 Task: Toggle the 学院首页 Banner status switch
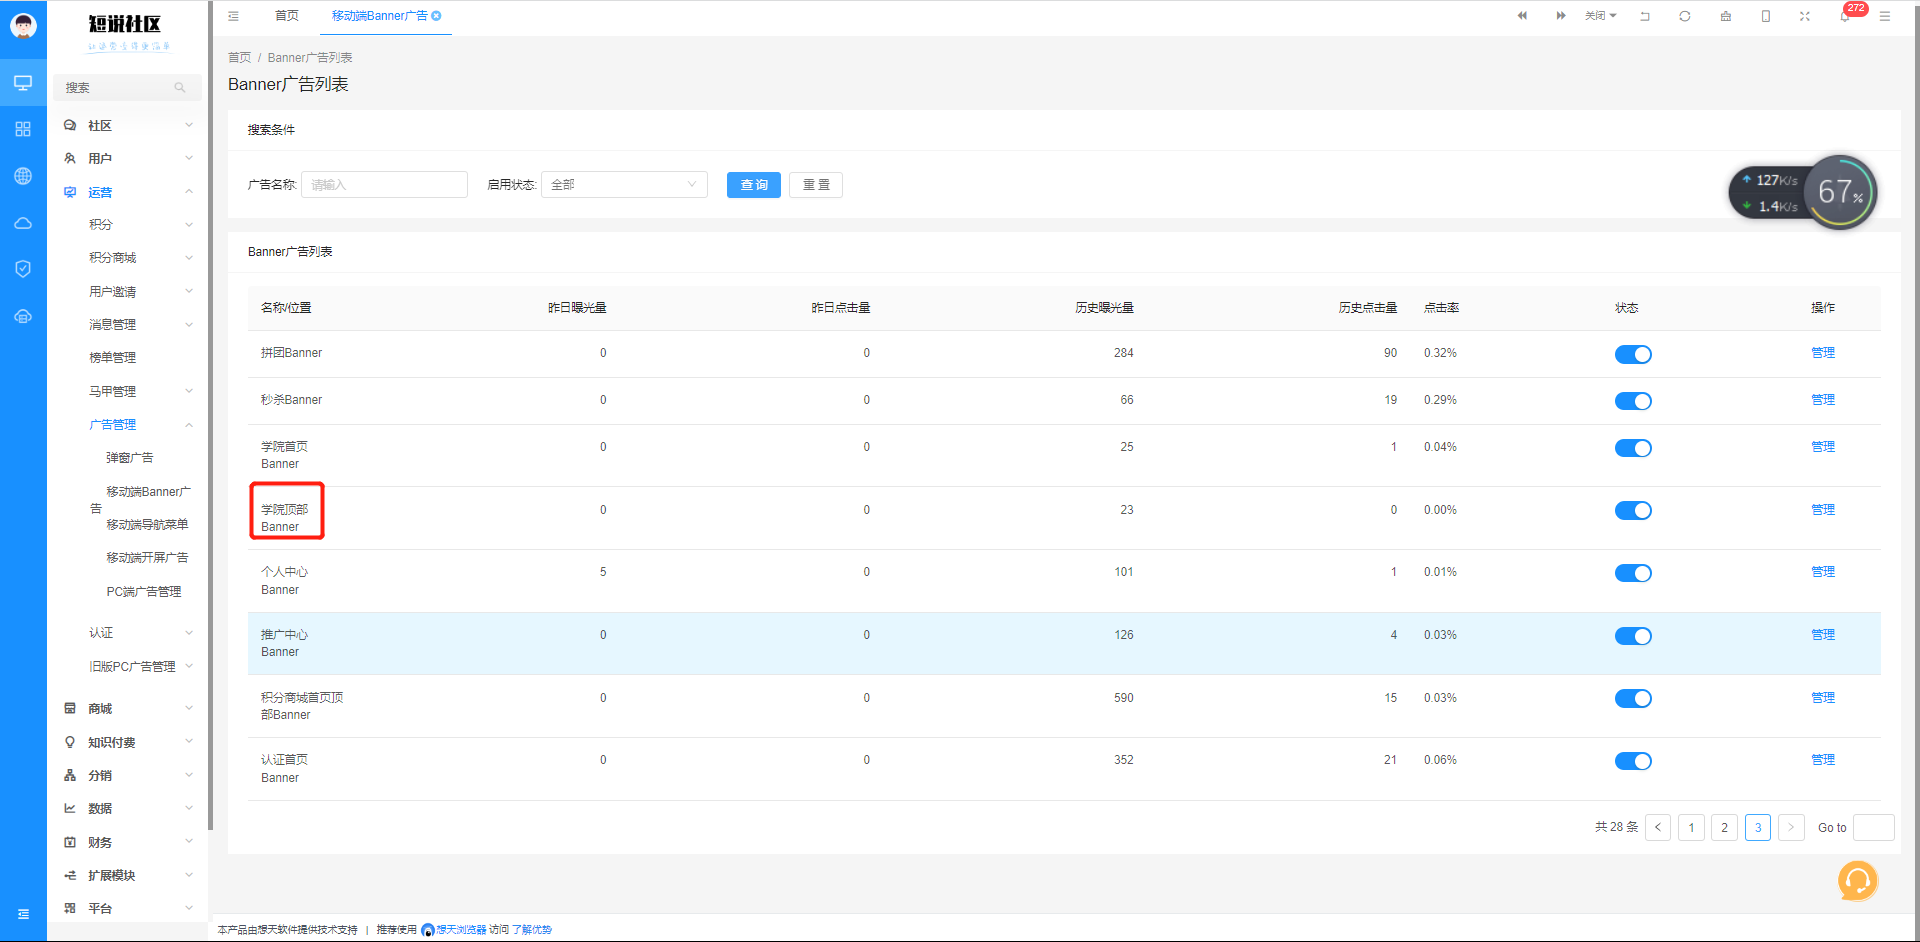point(1633,448)
